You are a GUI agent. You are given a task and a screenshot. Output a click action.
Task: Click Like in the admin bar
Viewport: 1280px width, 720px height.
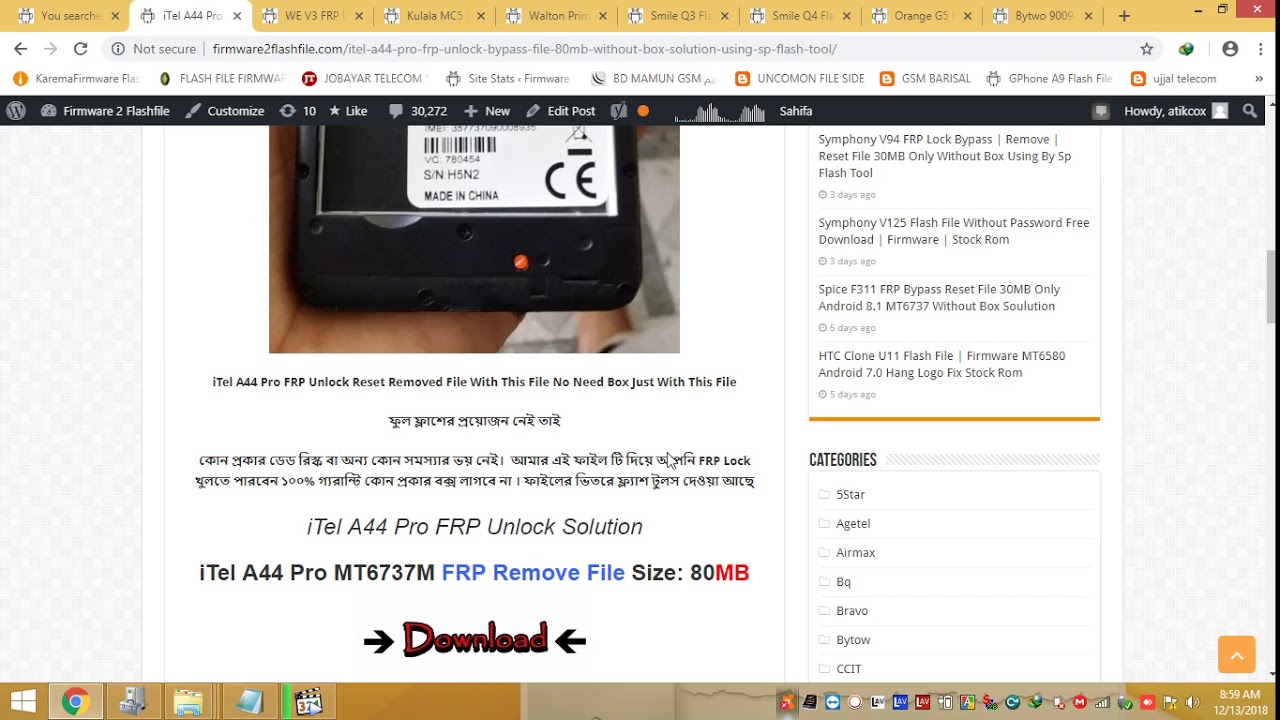click(x=348, y=111)
